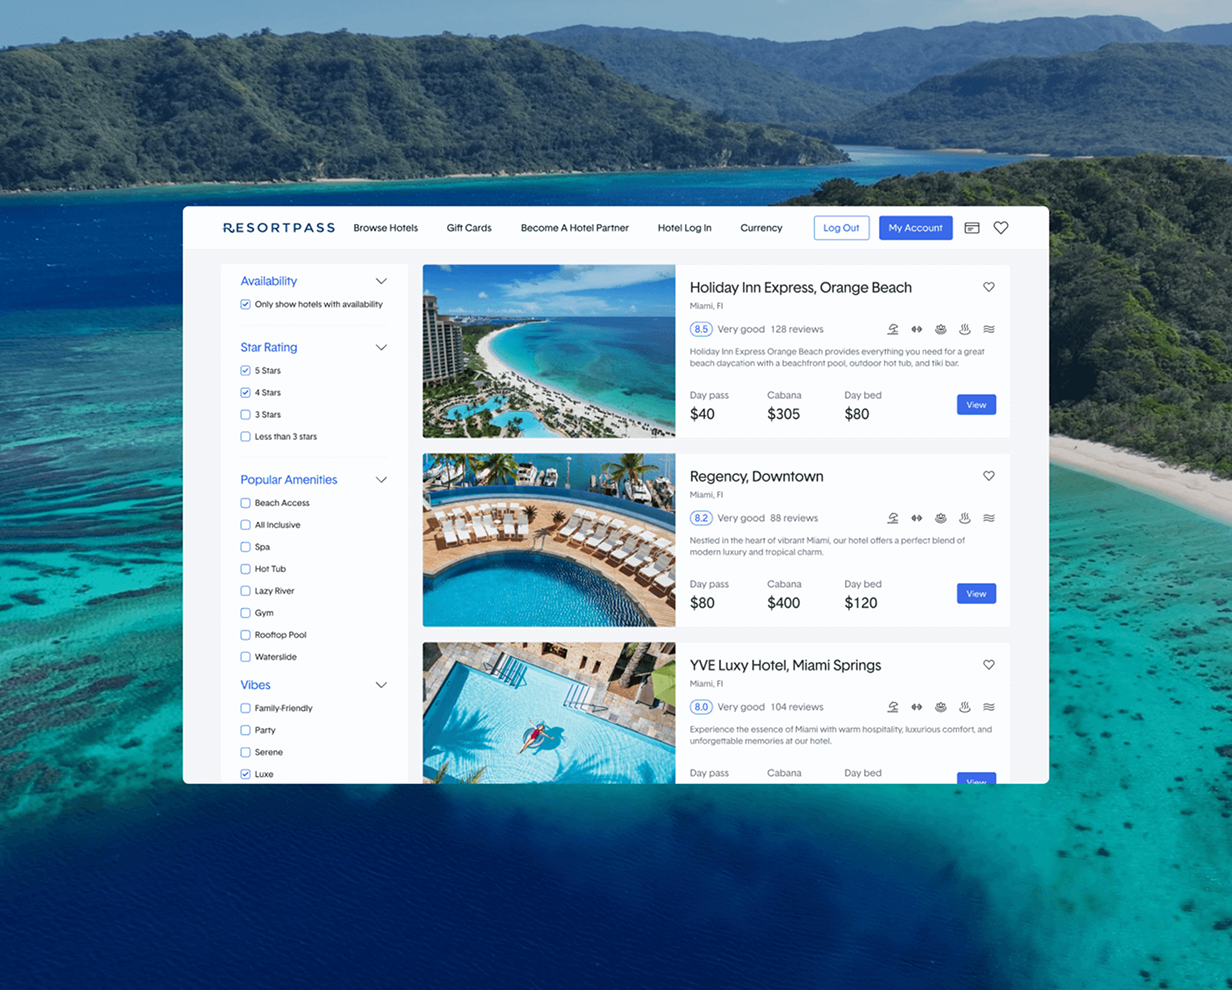Click spa lotus icon on YVE Luxy Hotel
Viewport: 1232px width, 990px height.
point(941,707)
